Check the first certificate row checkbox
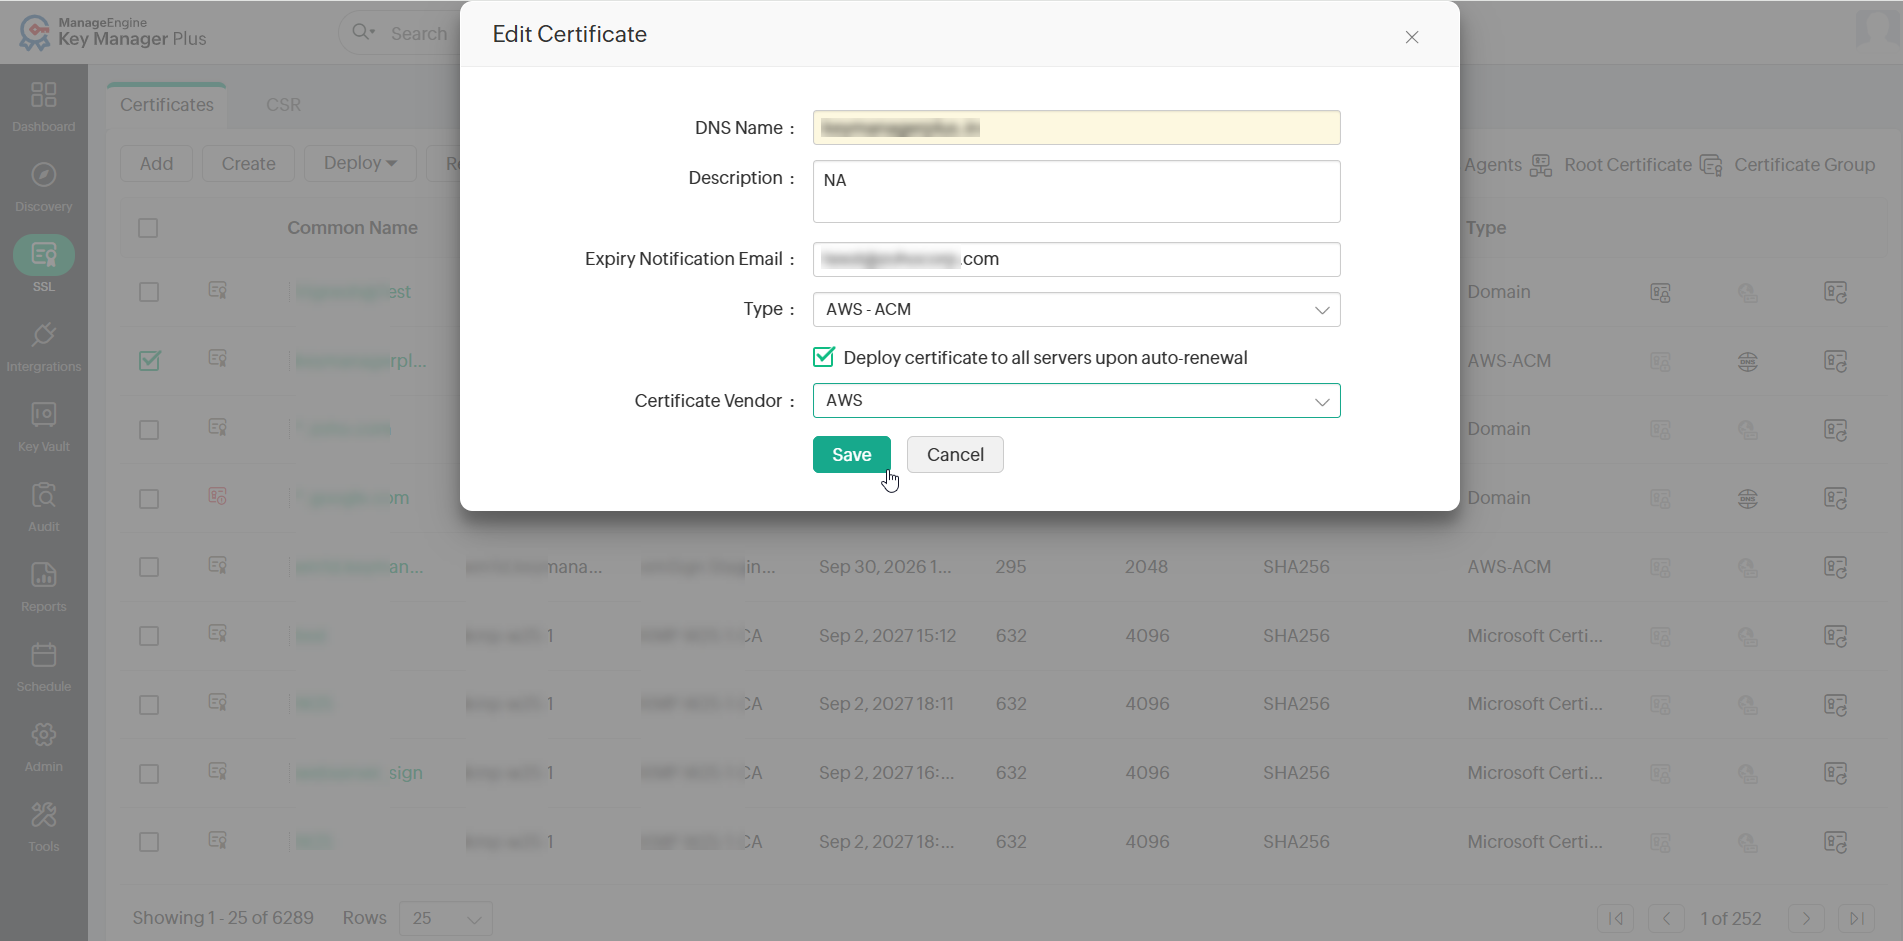1903x941 pixels. [x=149, y=292]
